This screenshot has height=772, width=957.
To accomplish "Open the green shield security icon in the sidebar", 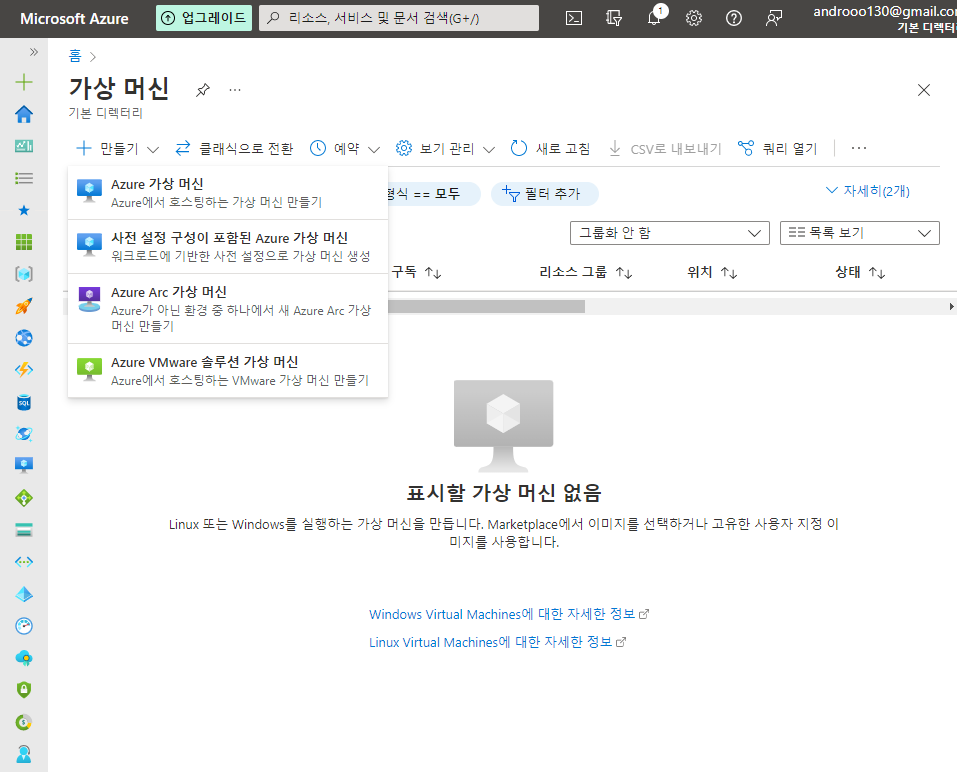I will [x=24, y=690].
